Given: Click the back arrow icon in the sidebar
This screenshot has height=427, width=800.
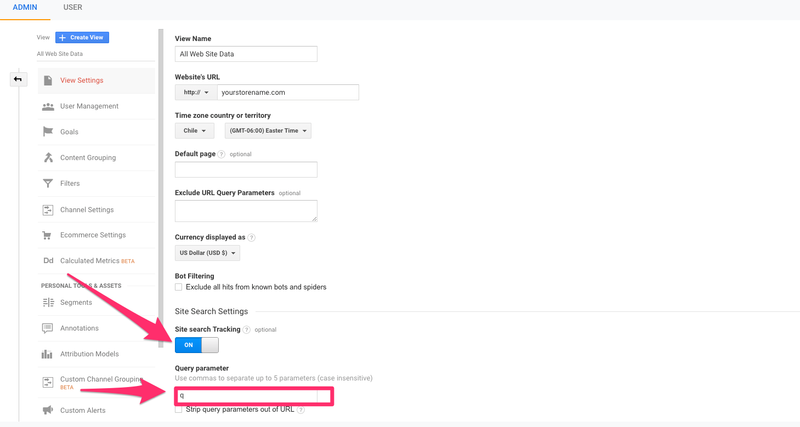Looking at the screenshot, I should pyautogui.click(x=18, y=79).
